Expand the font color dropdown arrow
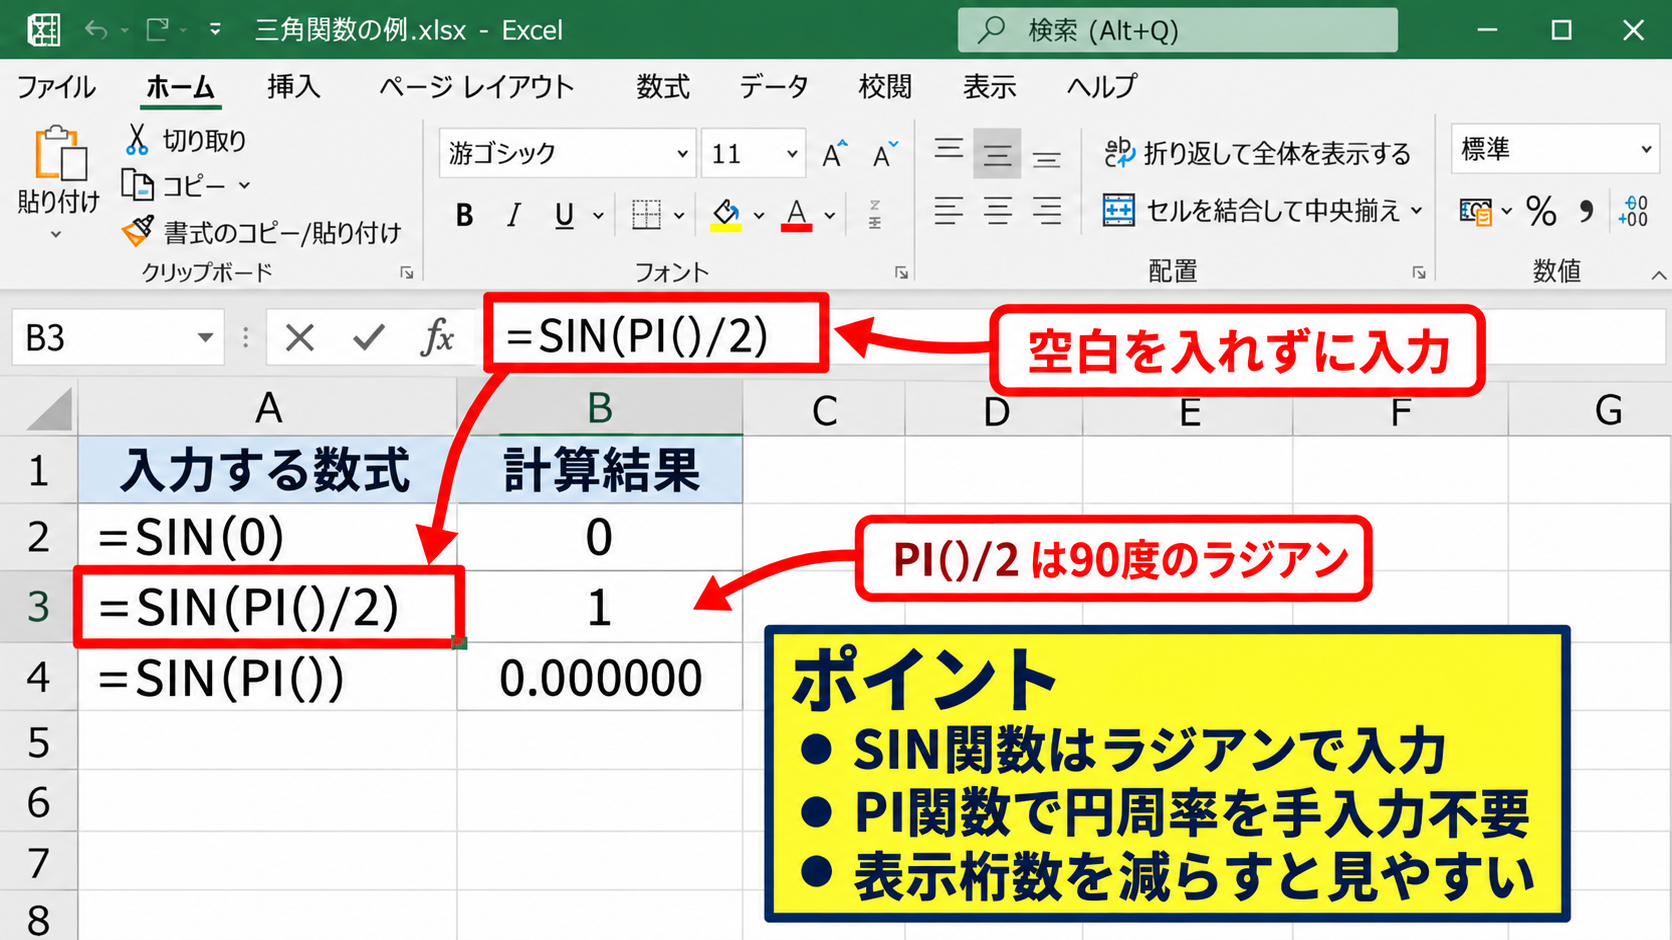The height and width of the screenshot is (940, 1672). [x=830, y=215]
